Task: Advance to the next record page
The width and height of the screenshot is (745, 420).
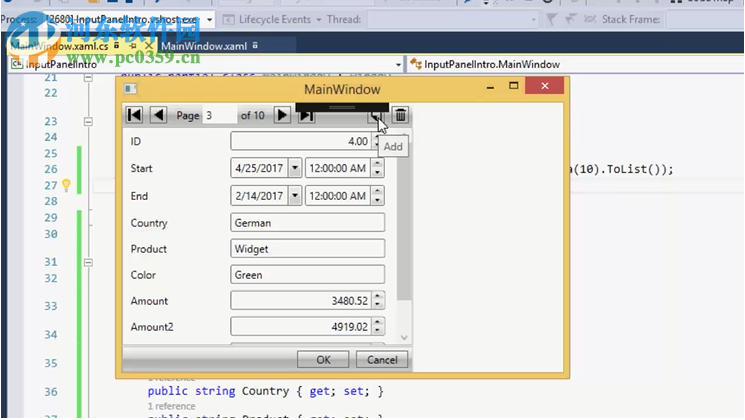Action: click(x=283, y=116)
